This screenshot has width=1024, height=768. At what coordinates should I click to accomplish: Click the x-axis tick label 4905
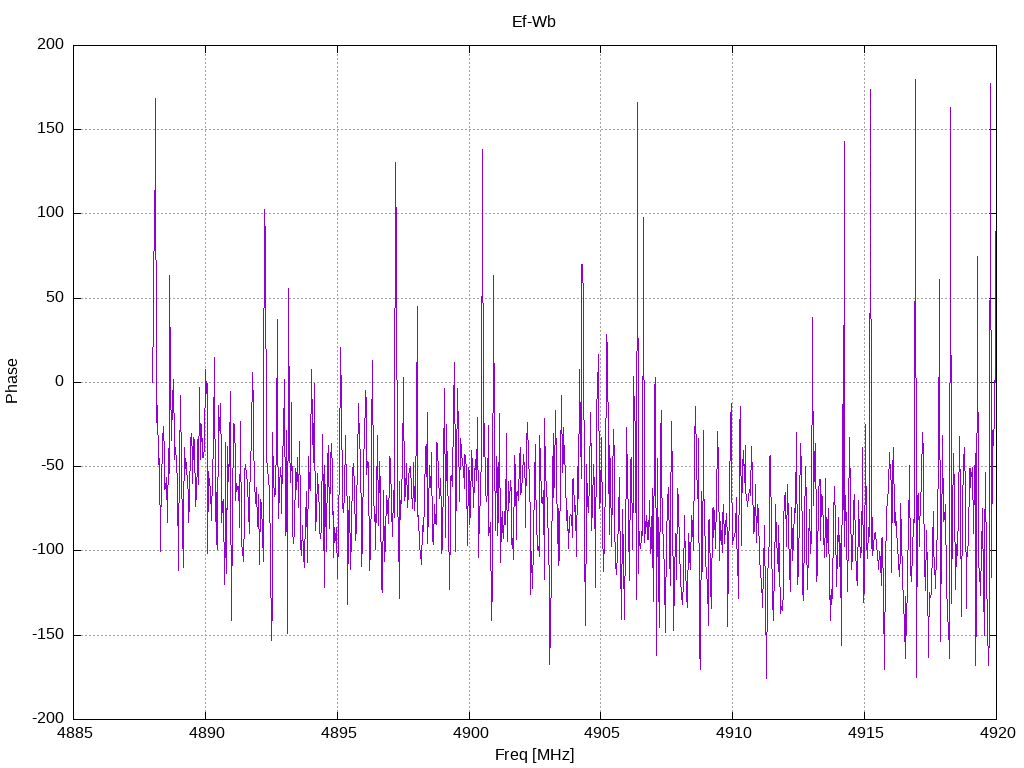(x=603, y=733)
